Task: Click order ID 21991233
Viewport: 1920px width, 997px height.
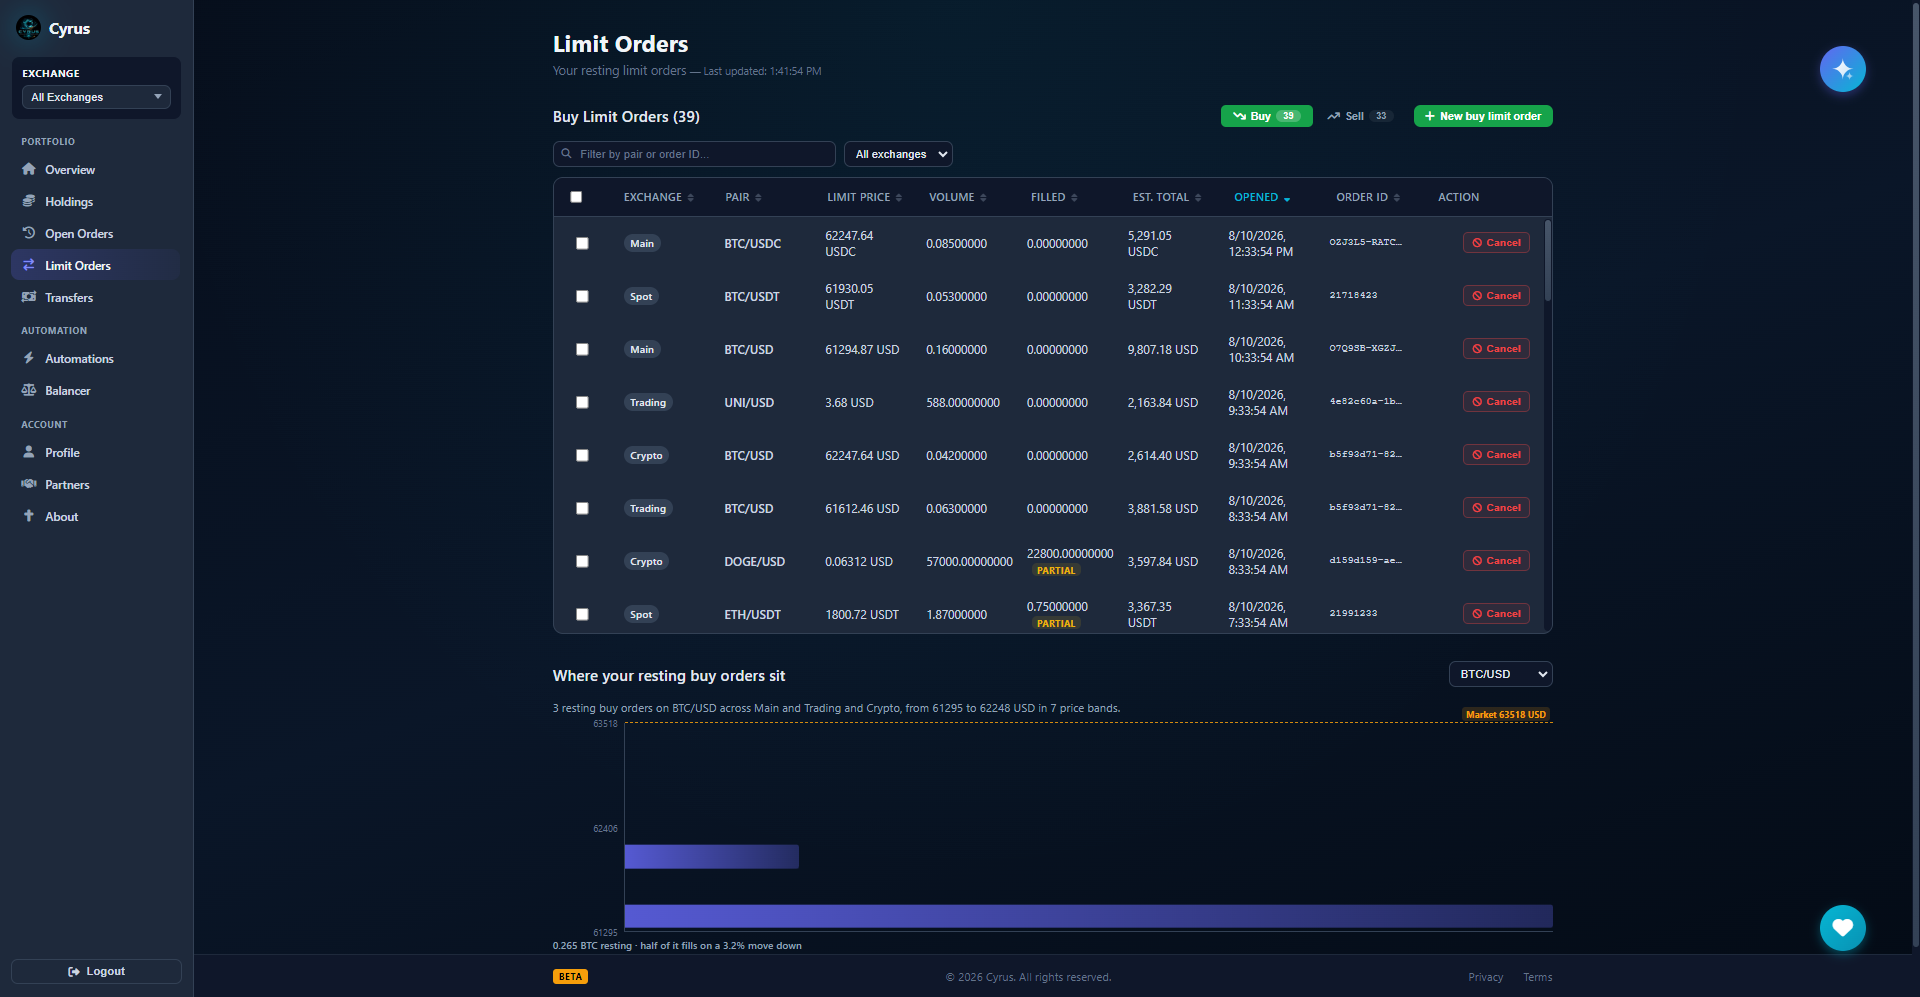Action: (x=1353, y=613)
